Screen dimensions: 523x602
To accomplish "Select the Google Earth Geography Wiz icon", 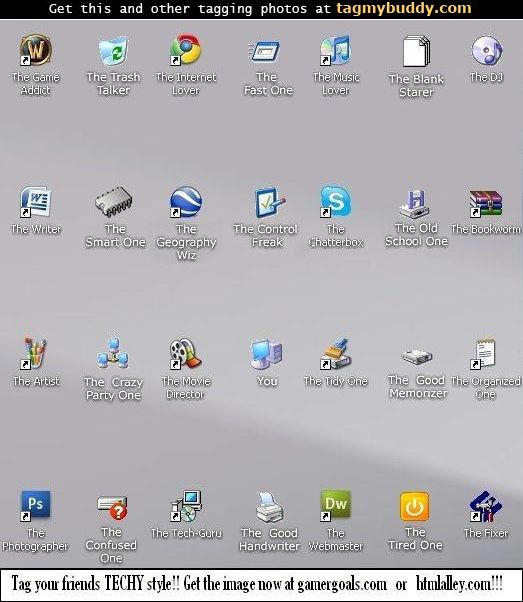I will point(186,202).
